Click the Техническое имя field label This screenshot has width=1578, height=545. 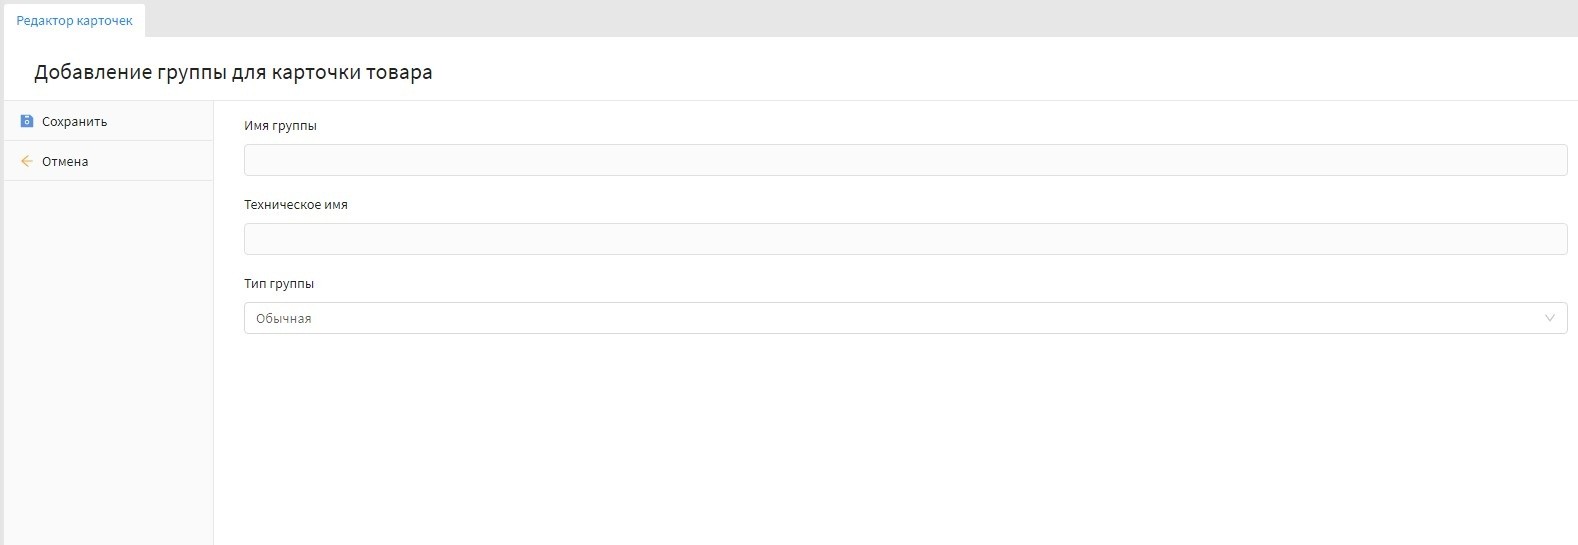click(296, 204)
